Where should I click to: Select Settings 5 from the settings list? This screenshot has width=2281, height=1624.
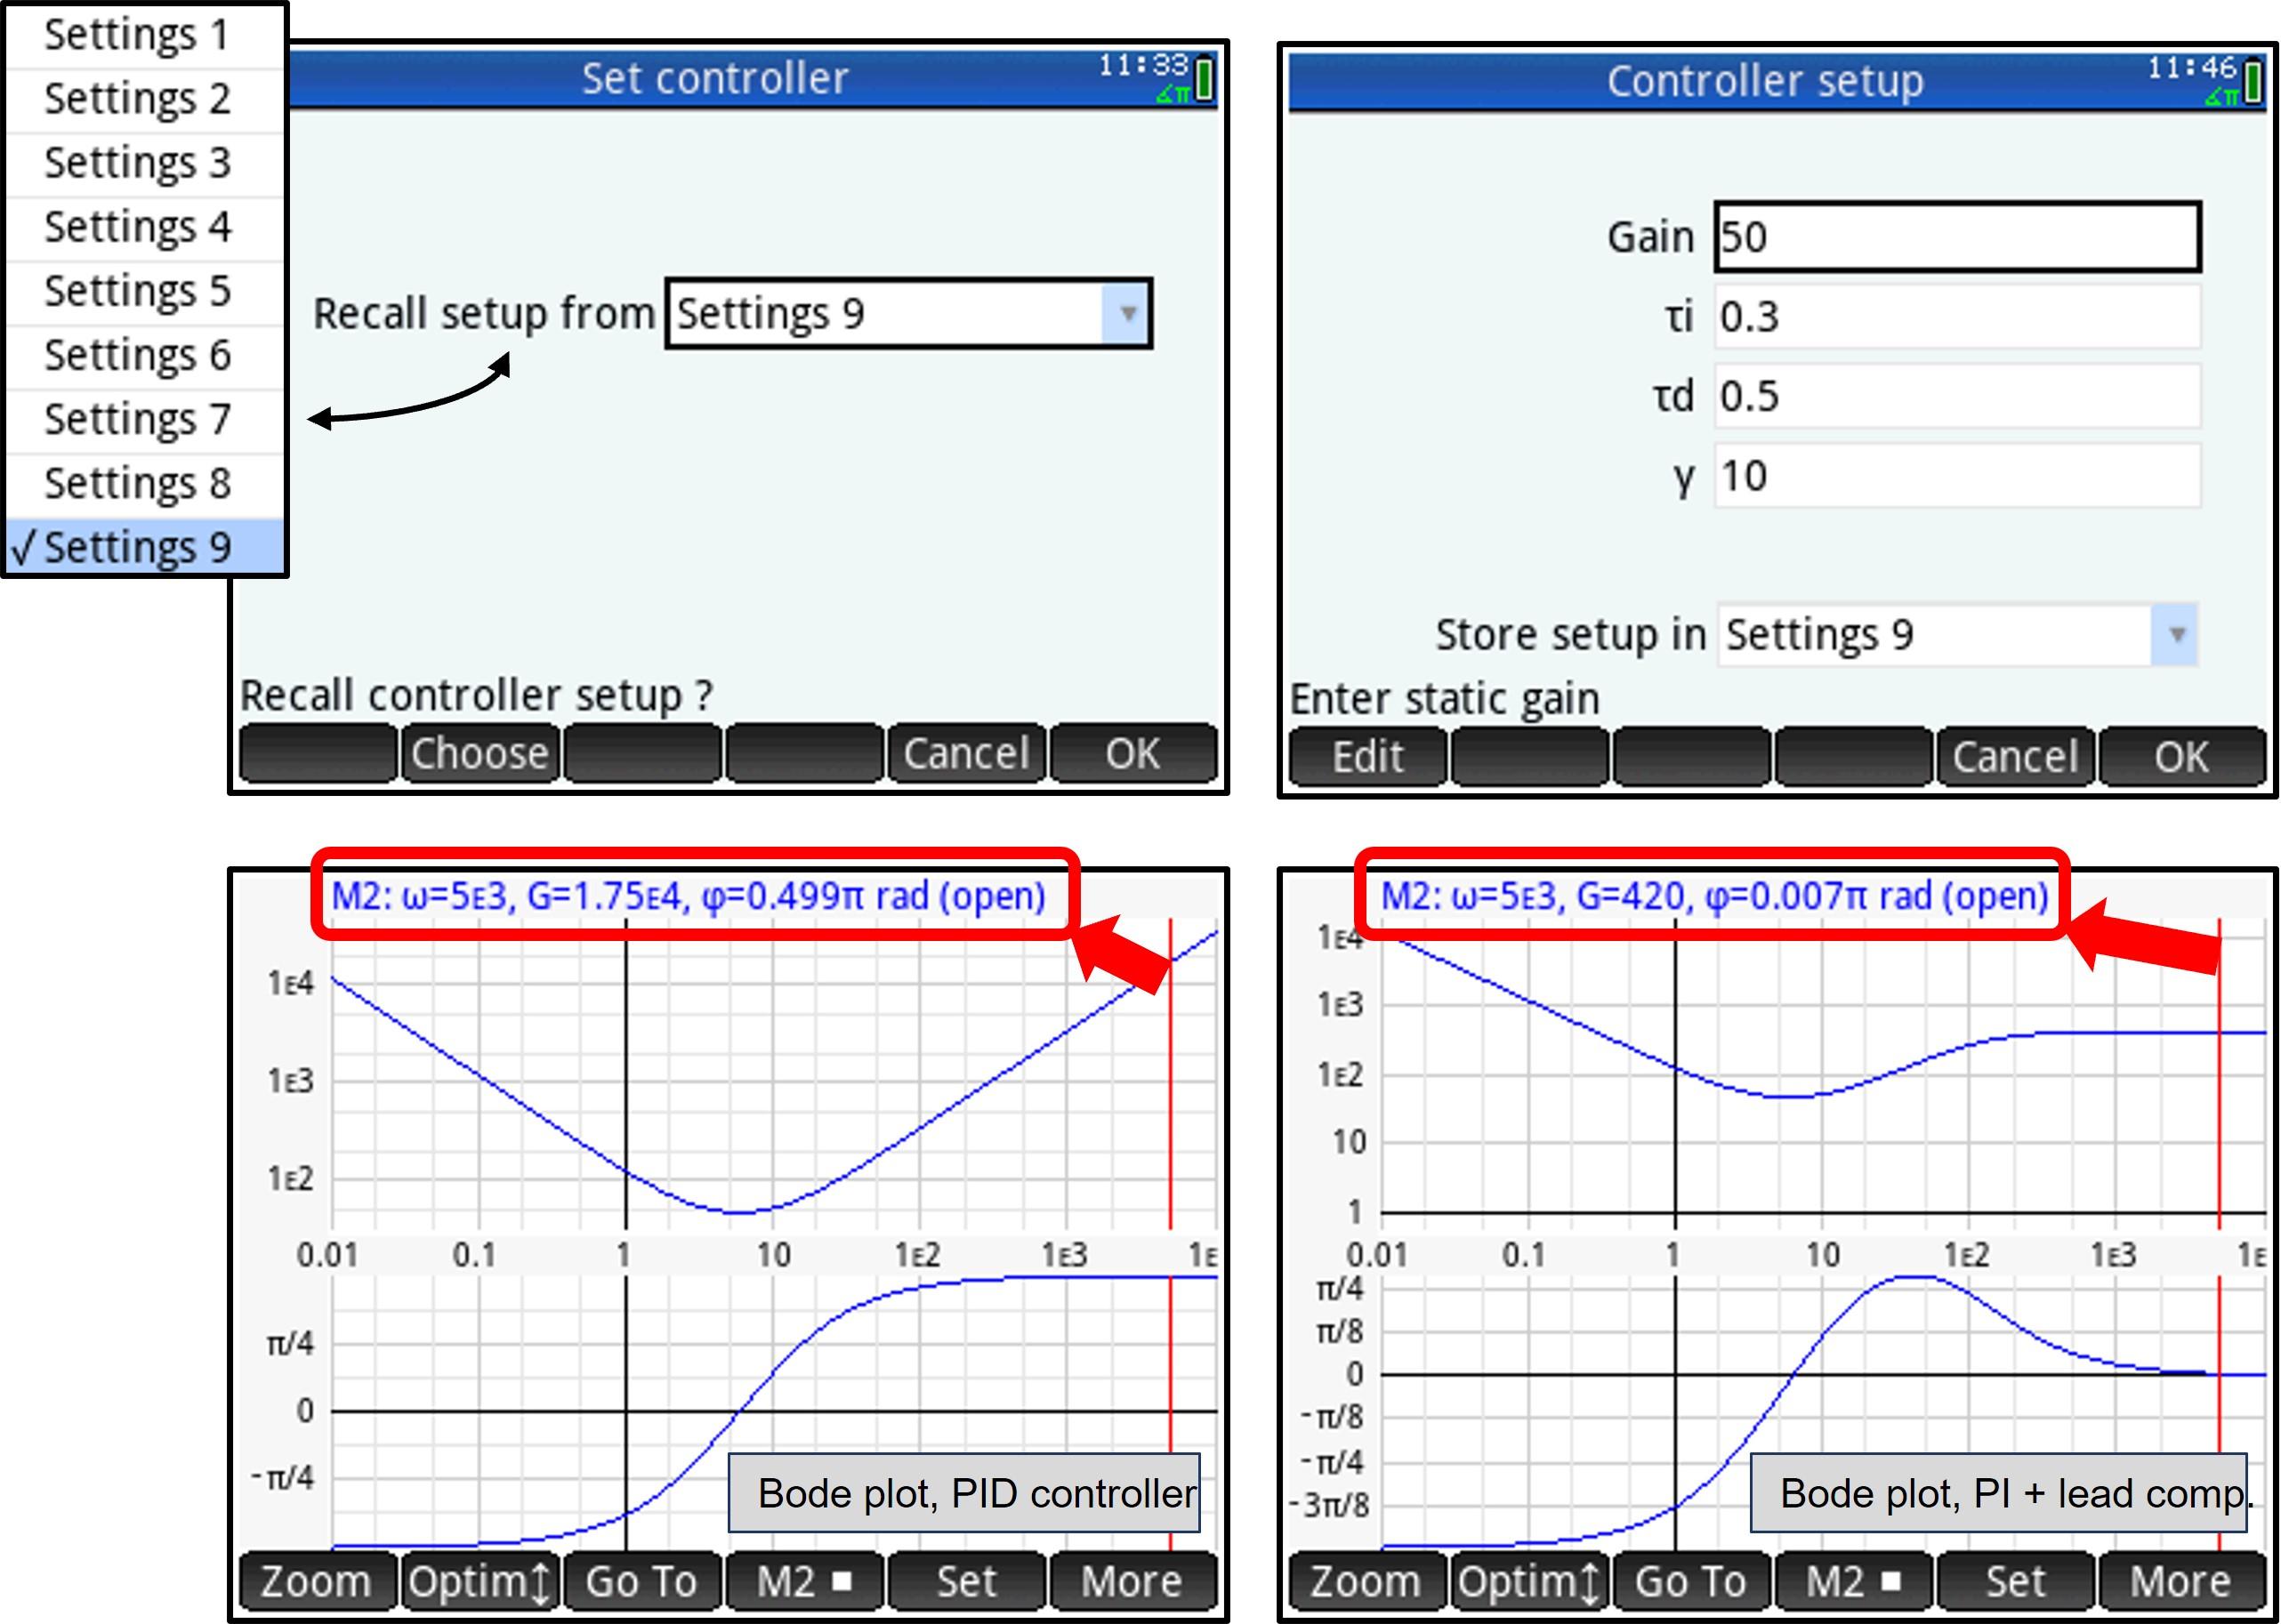coord(135,290)
